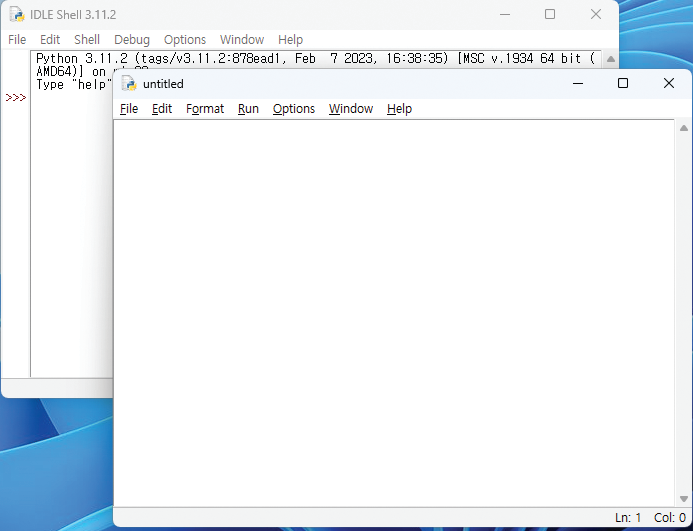Viewport: 693px width, 531px height.
Task: Open the editor's File menu
Action: 129,109
